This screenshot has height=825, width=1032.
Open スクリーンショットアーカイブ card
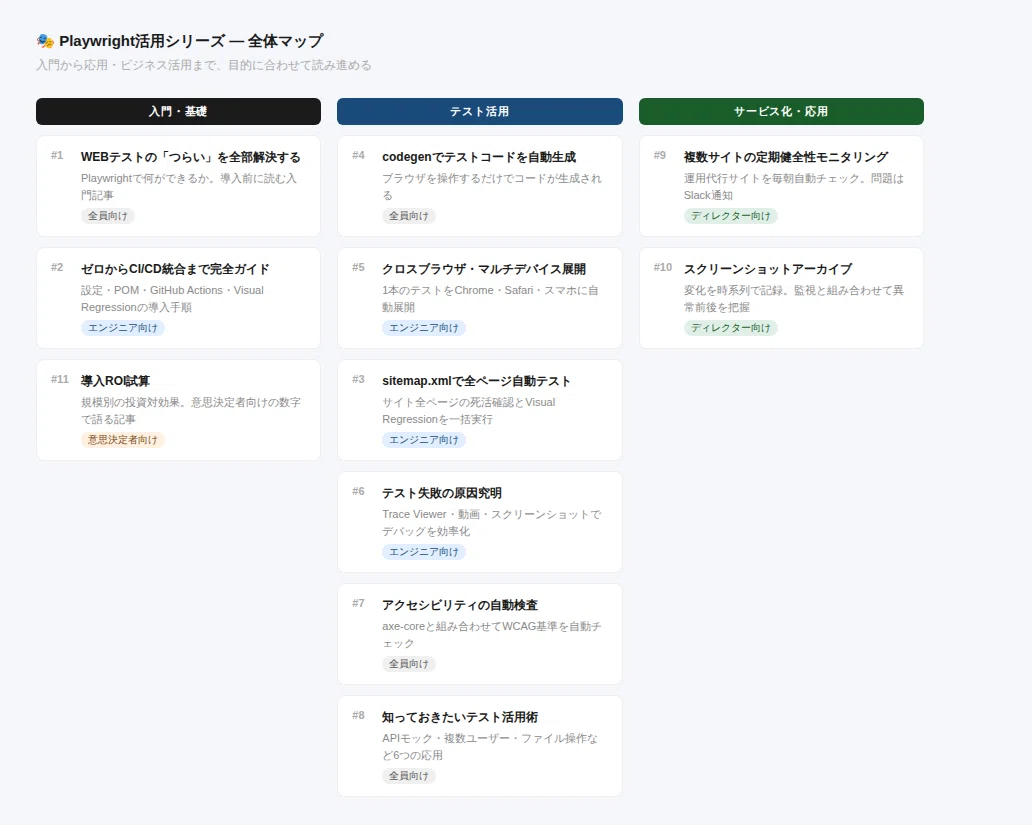tap(781, 298)
